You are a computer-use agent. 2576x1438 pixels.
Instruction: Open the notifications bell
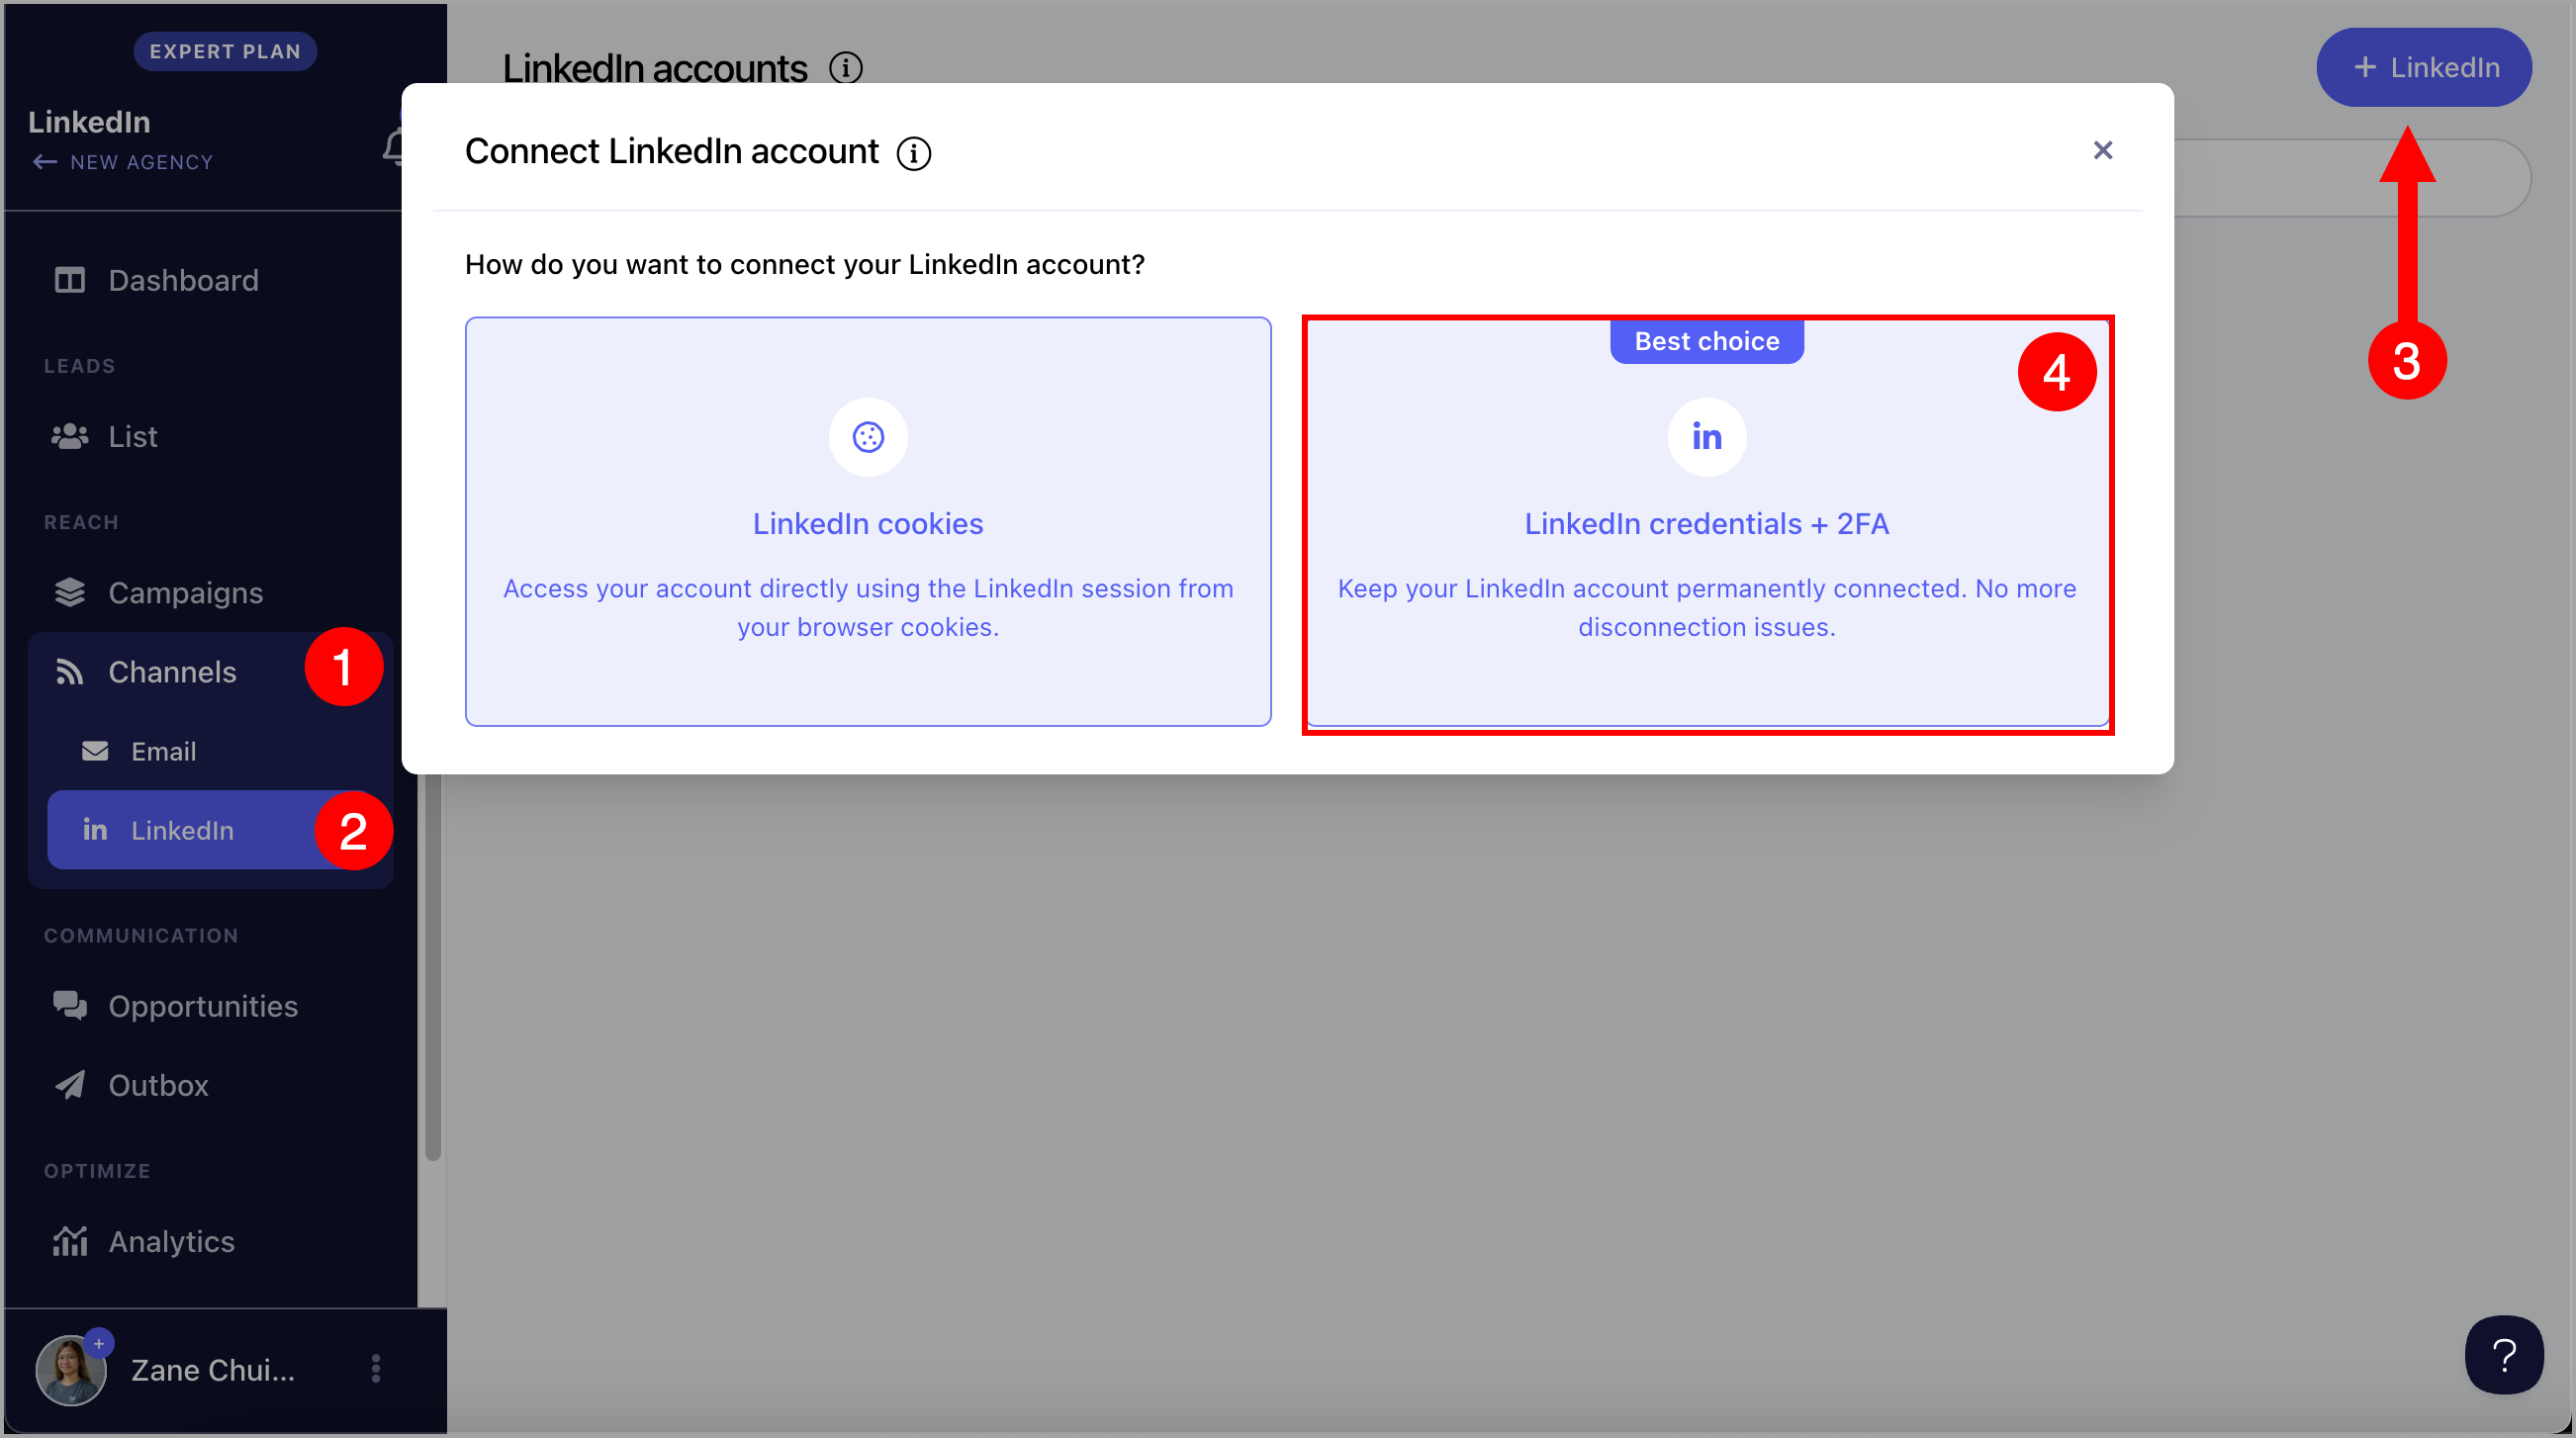(393, 147)
